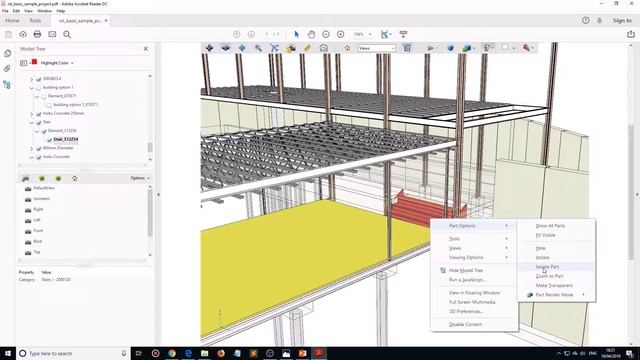Select the Fly navigation tool
Screen dimensions: 640x360
(x=275, y=48)
